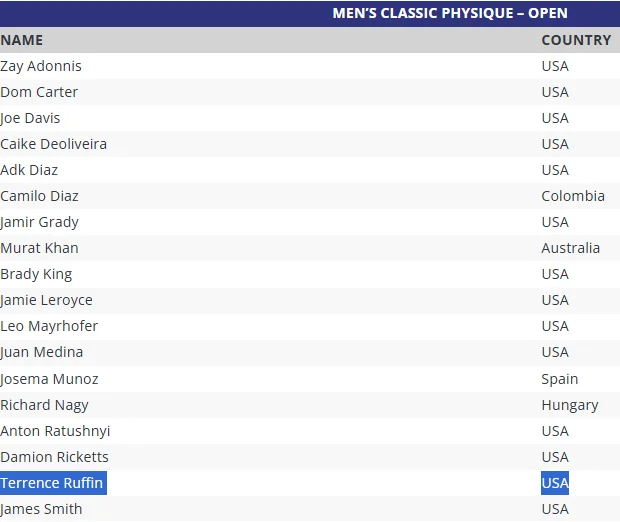Select the Murat Khan entry
The width and height of the screenshot is (620, 522).
[x=39, y=248]
